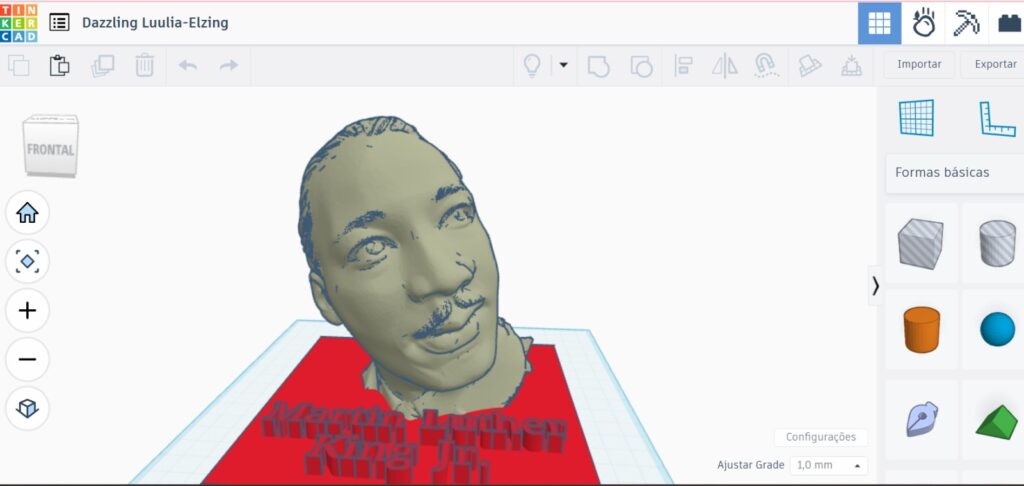Click the FRONTAL view cube
The image size is (1024, 486).
50,146
